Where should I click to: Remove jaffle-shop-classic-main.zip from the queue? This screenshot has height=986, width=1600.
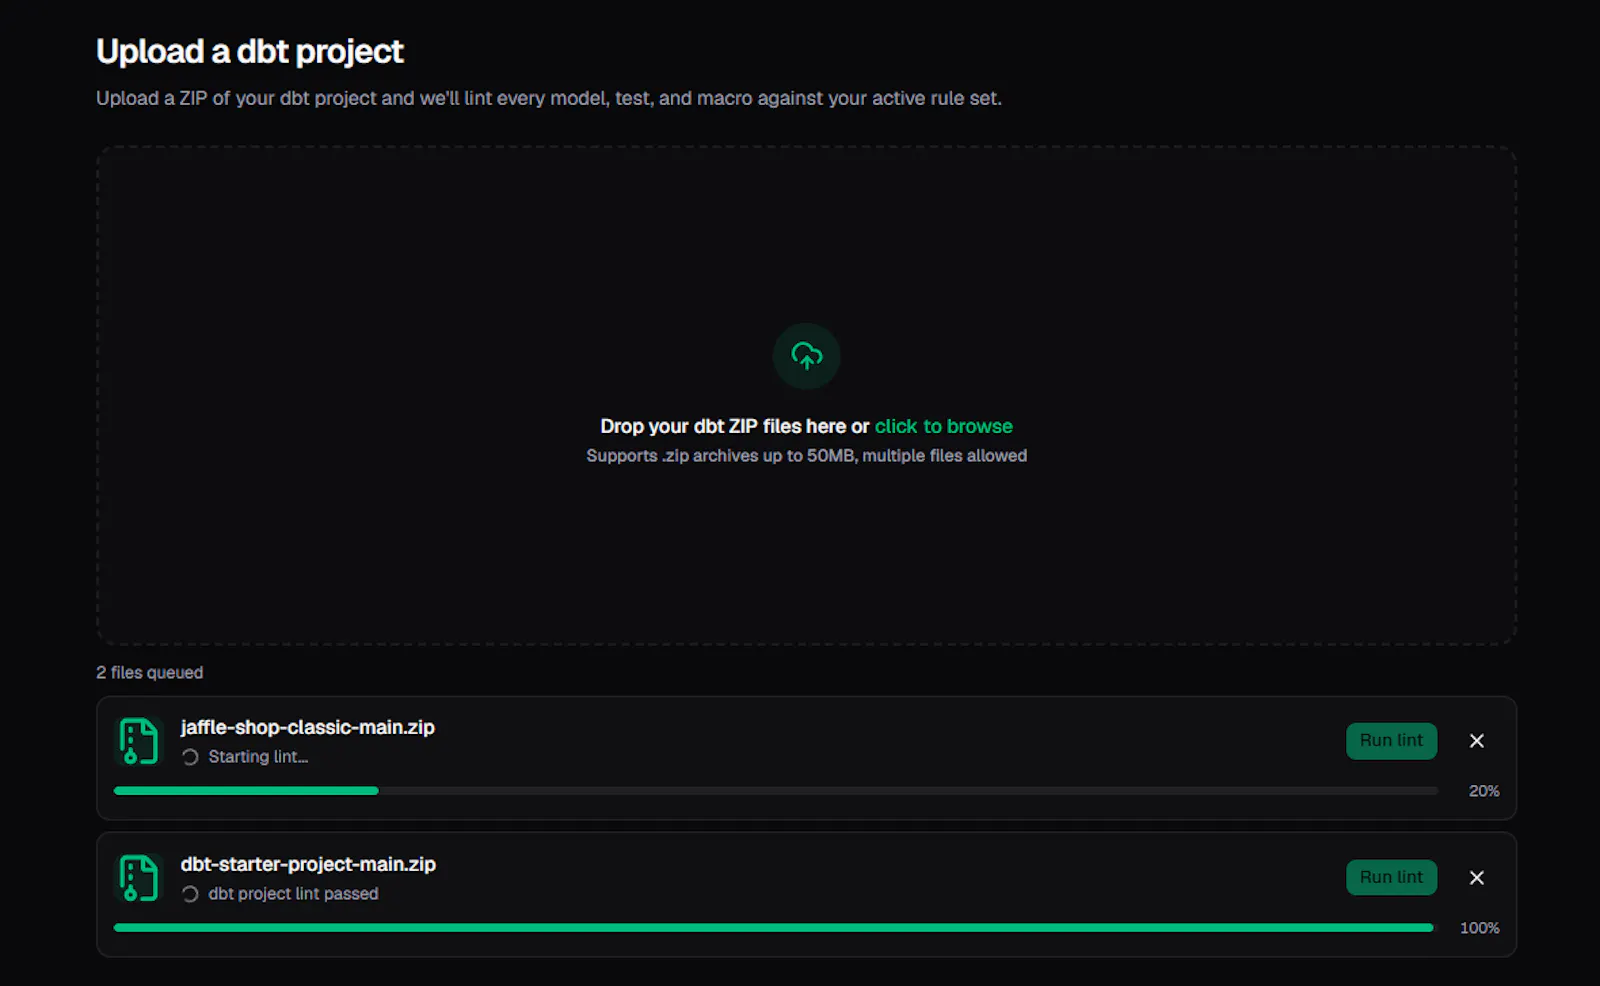1476,741
